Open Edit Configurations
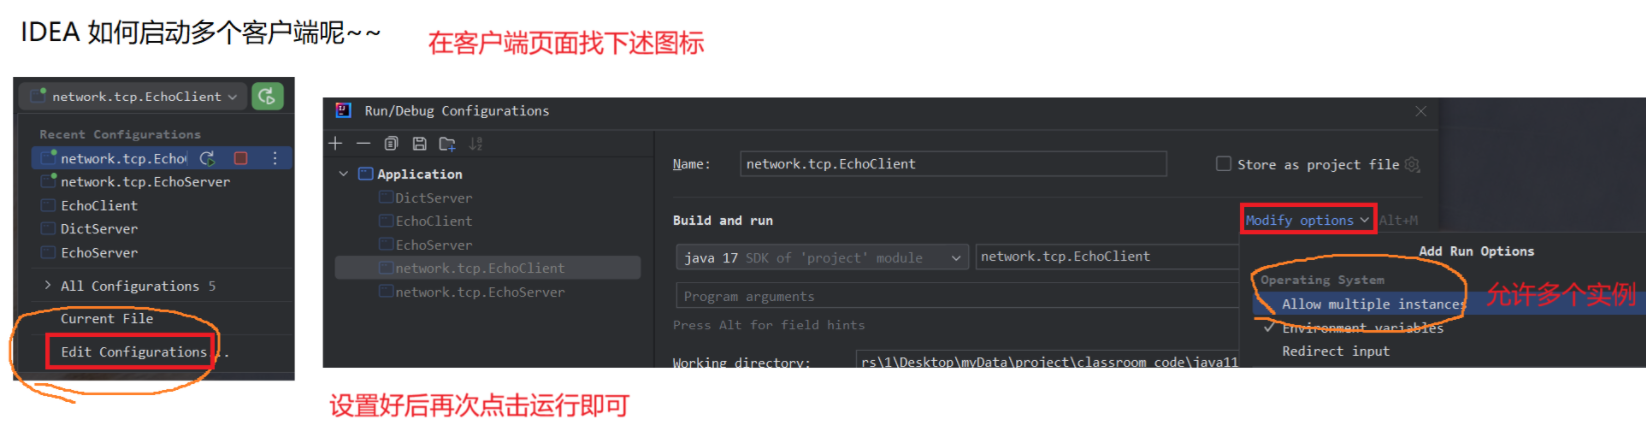The image size is (1646, 423). [x=133, y=352]
